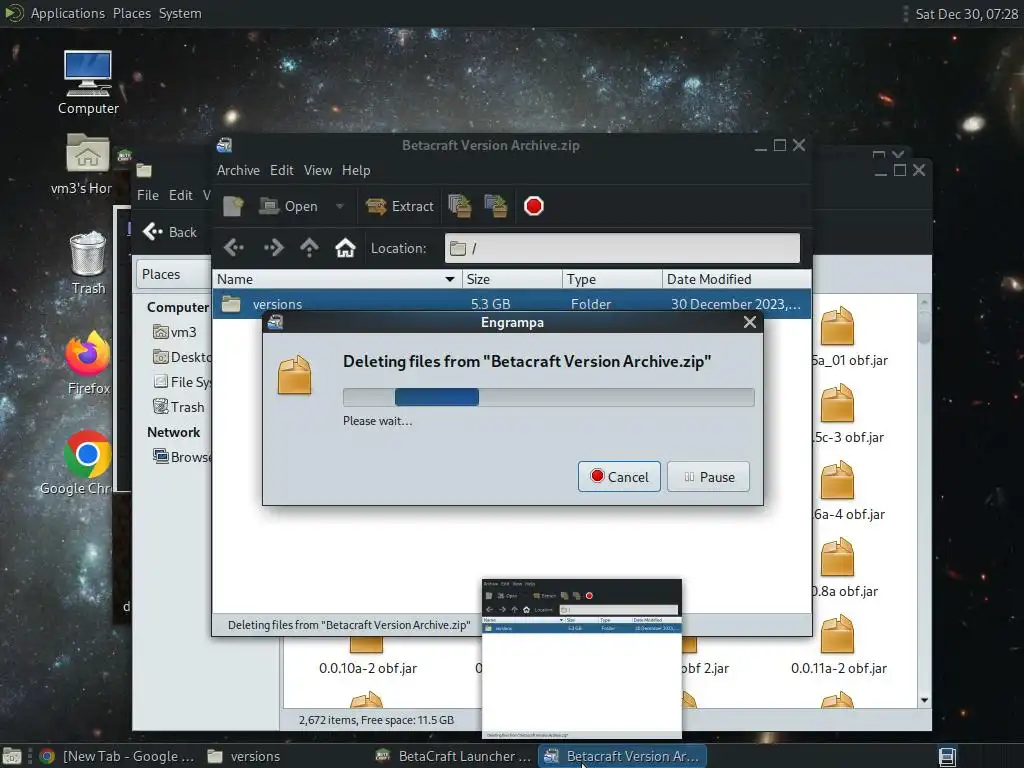The width and height of the screenshot is (1024, 768).
Task: Click the add files to archive icon
Action: 460,206
